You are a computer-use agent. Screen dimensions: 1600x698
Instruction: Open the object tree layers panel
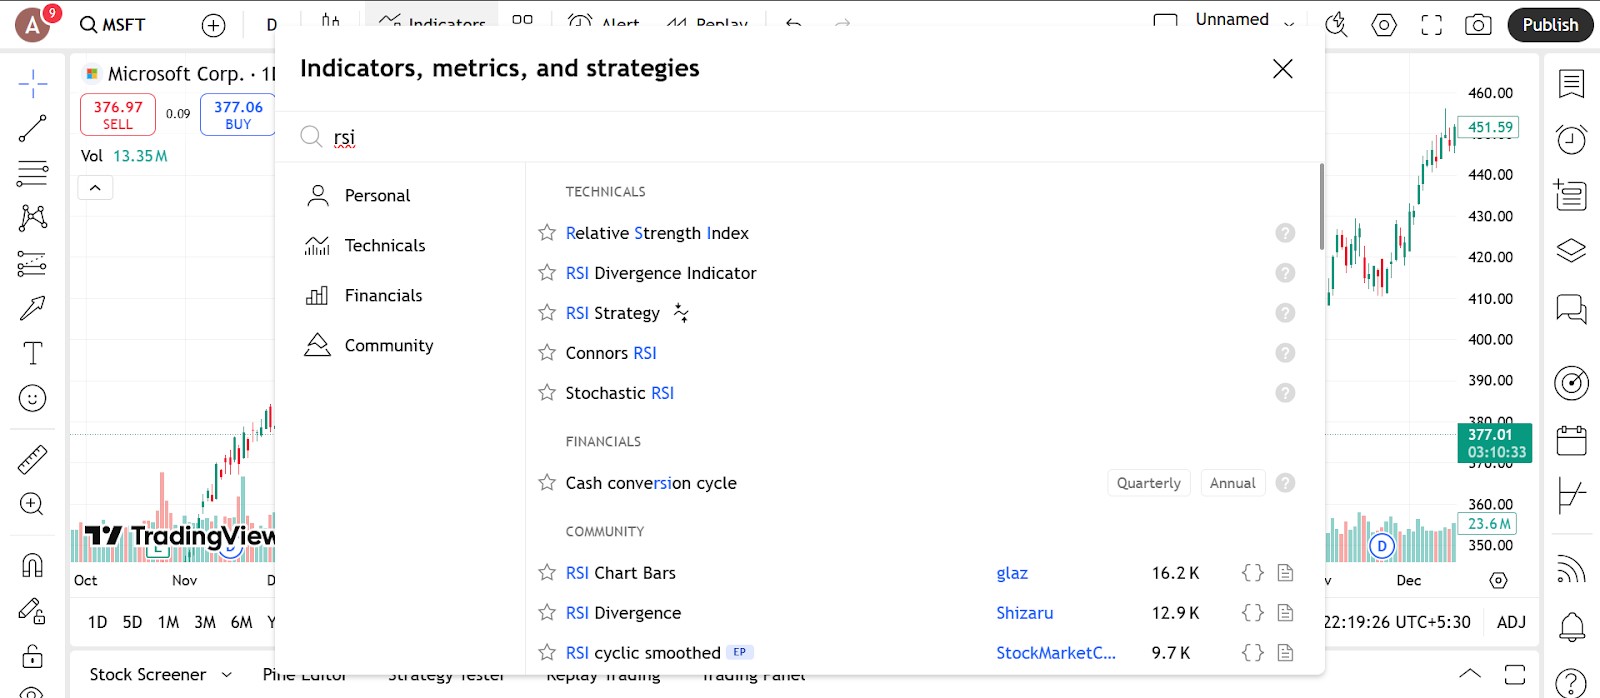pyautogui.click(x=1572, y=250)
